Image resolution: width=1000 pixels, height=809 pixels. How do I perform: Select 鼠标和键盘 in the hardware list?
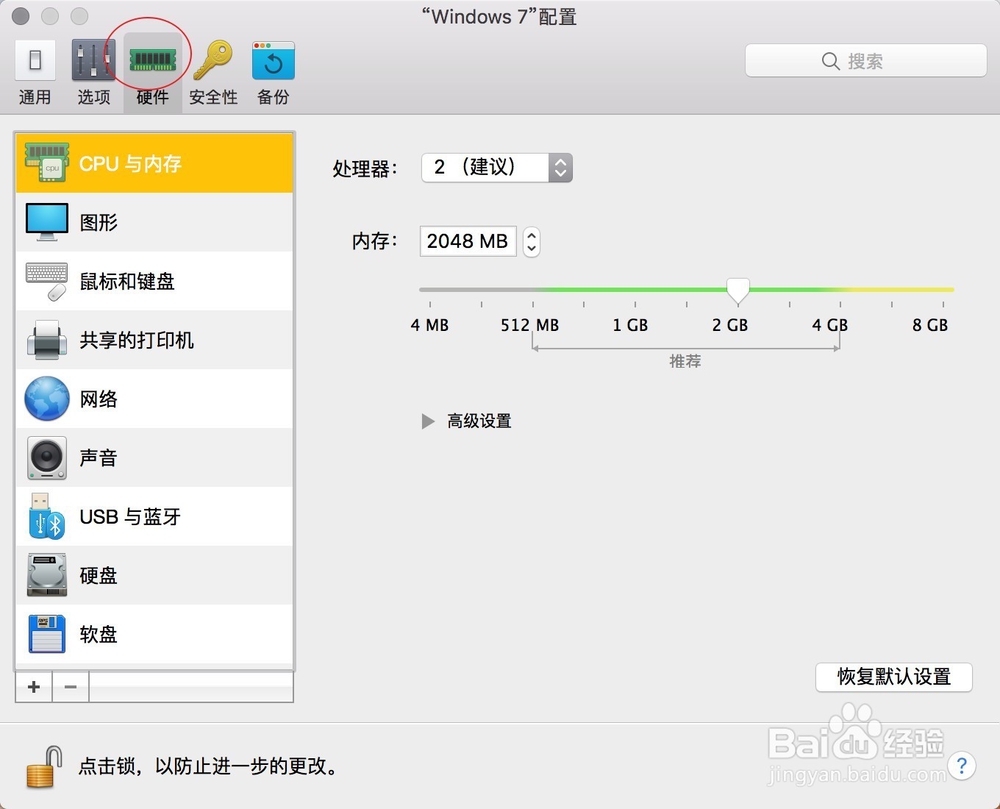[154, 281]
